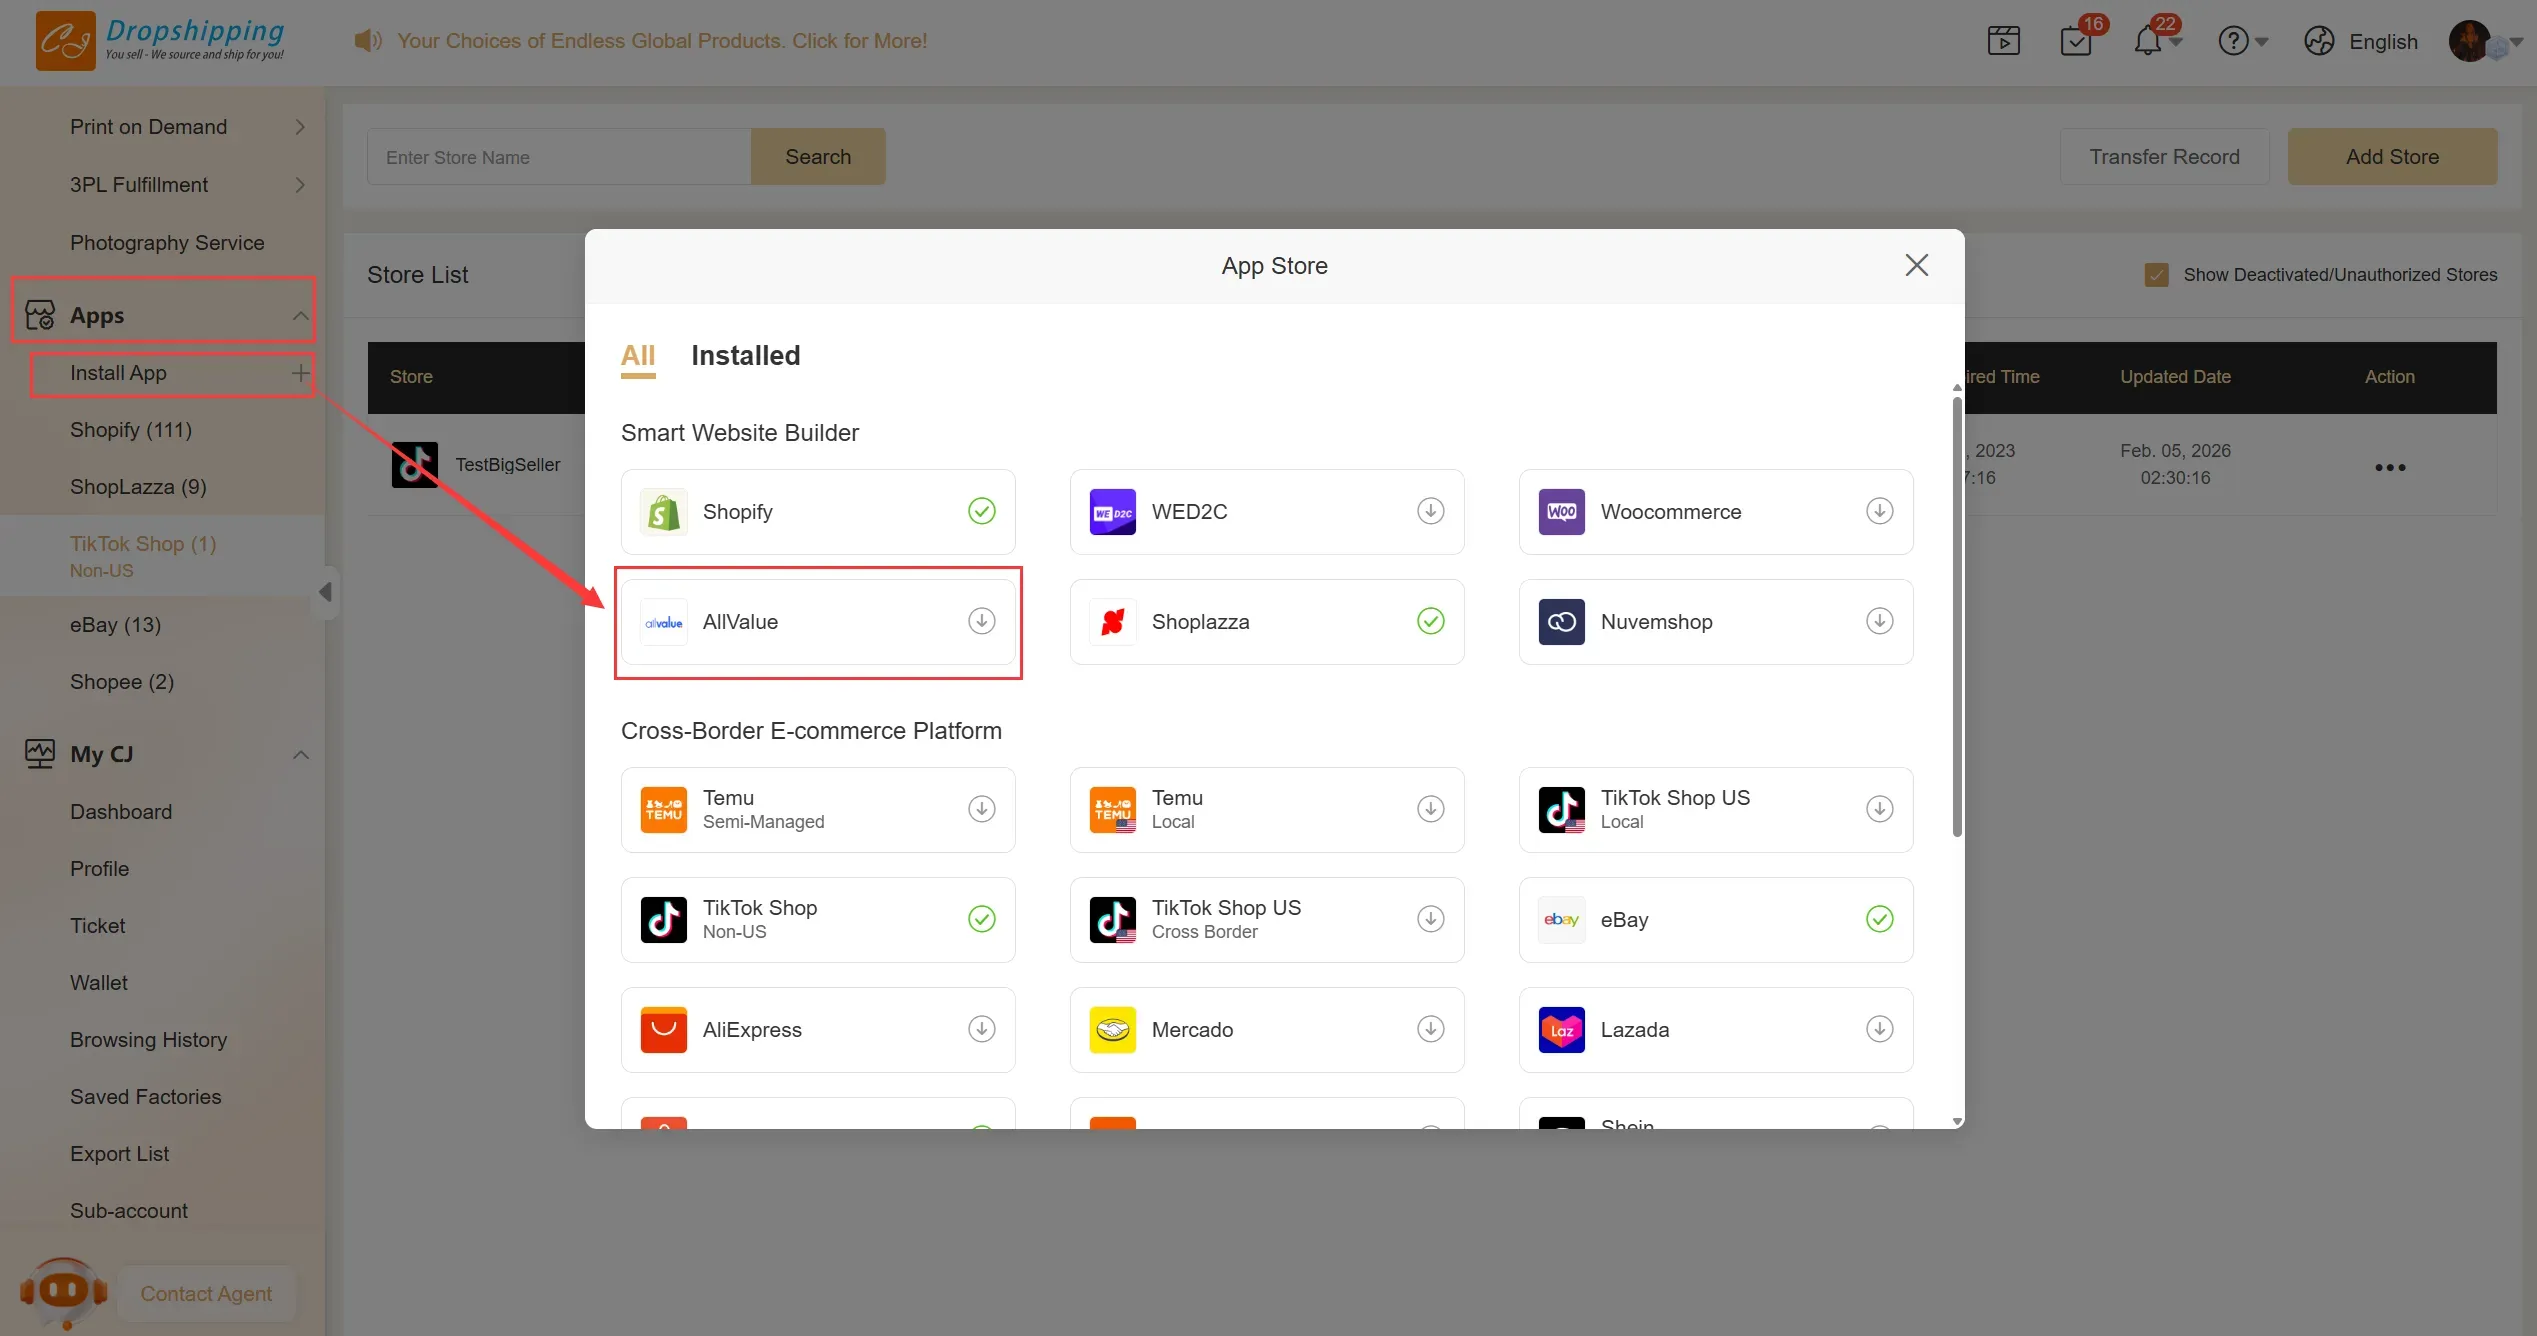Toggle Show Deactivated/Unauthorized Stores checkbox
The image size is (2537, 1336).
pyautogui.click(x=2156, y=275)
